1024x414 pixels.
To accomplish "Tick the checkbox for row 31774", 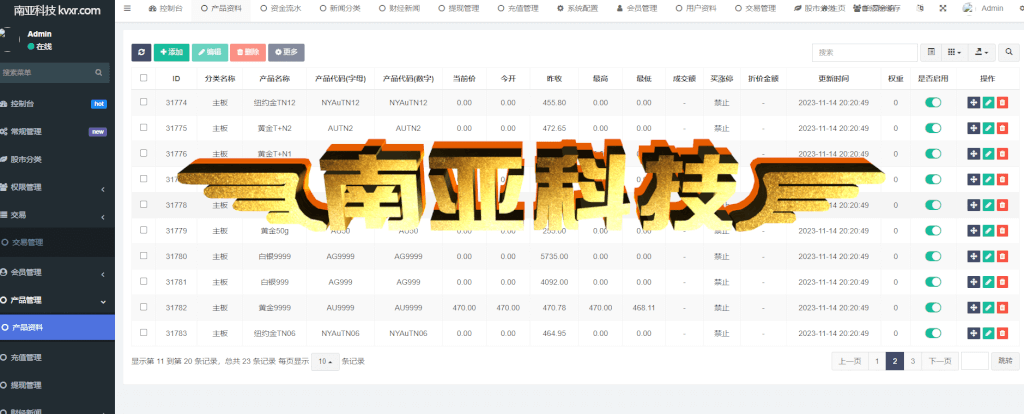I will pos(144,102).
